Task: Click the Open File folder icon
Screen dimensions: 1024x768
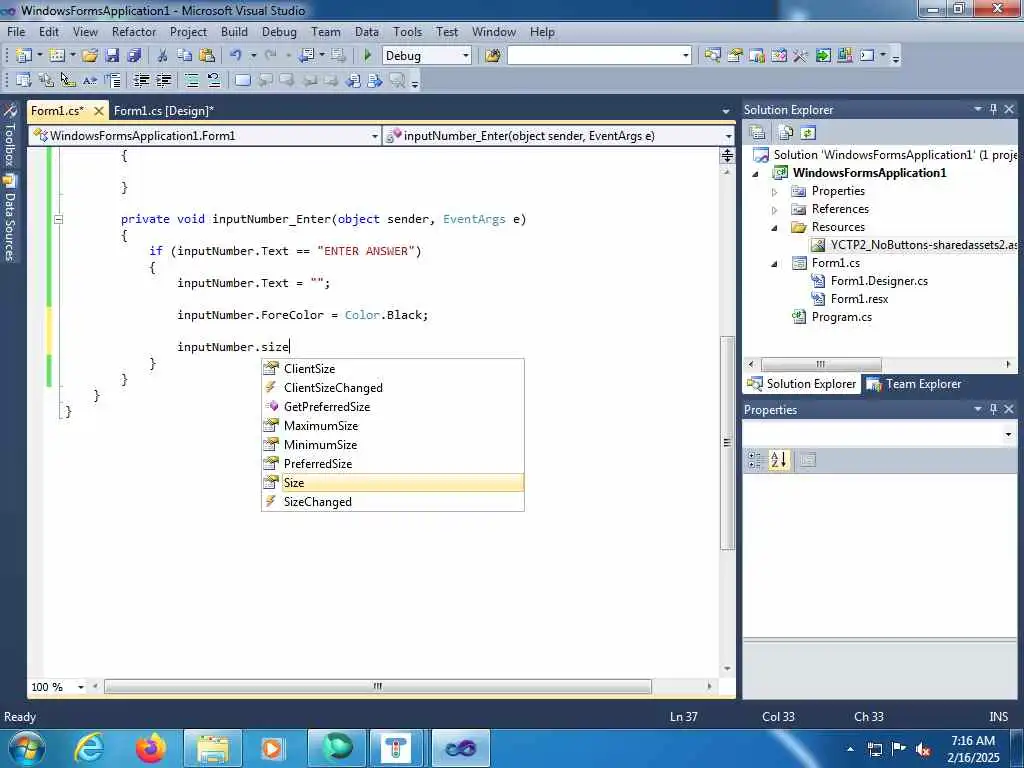Action: 90,56
